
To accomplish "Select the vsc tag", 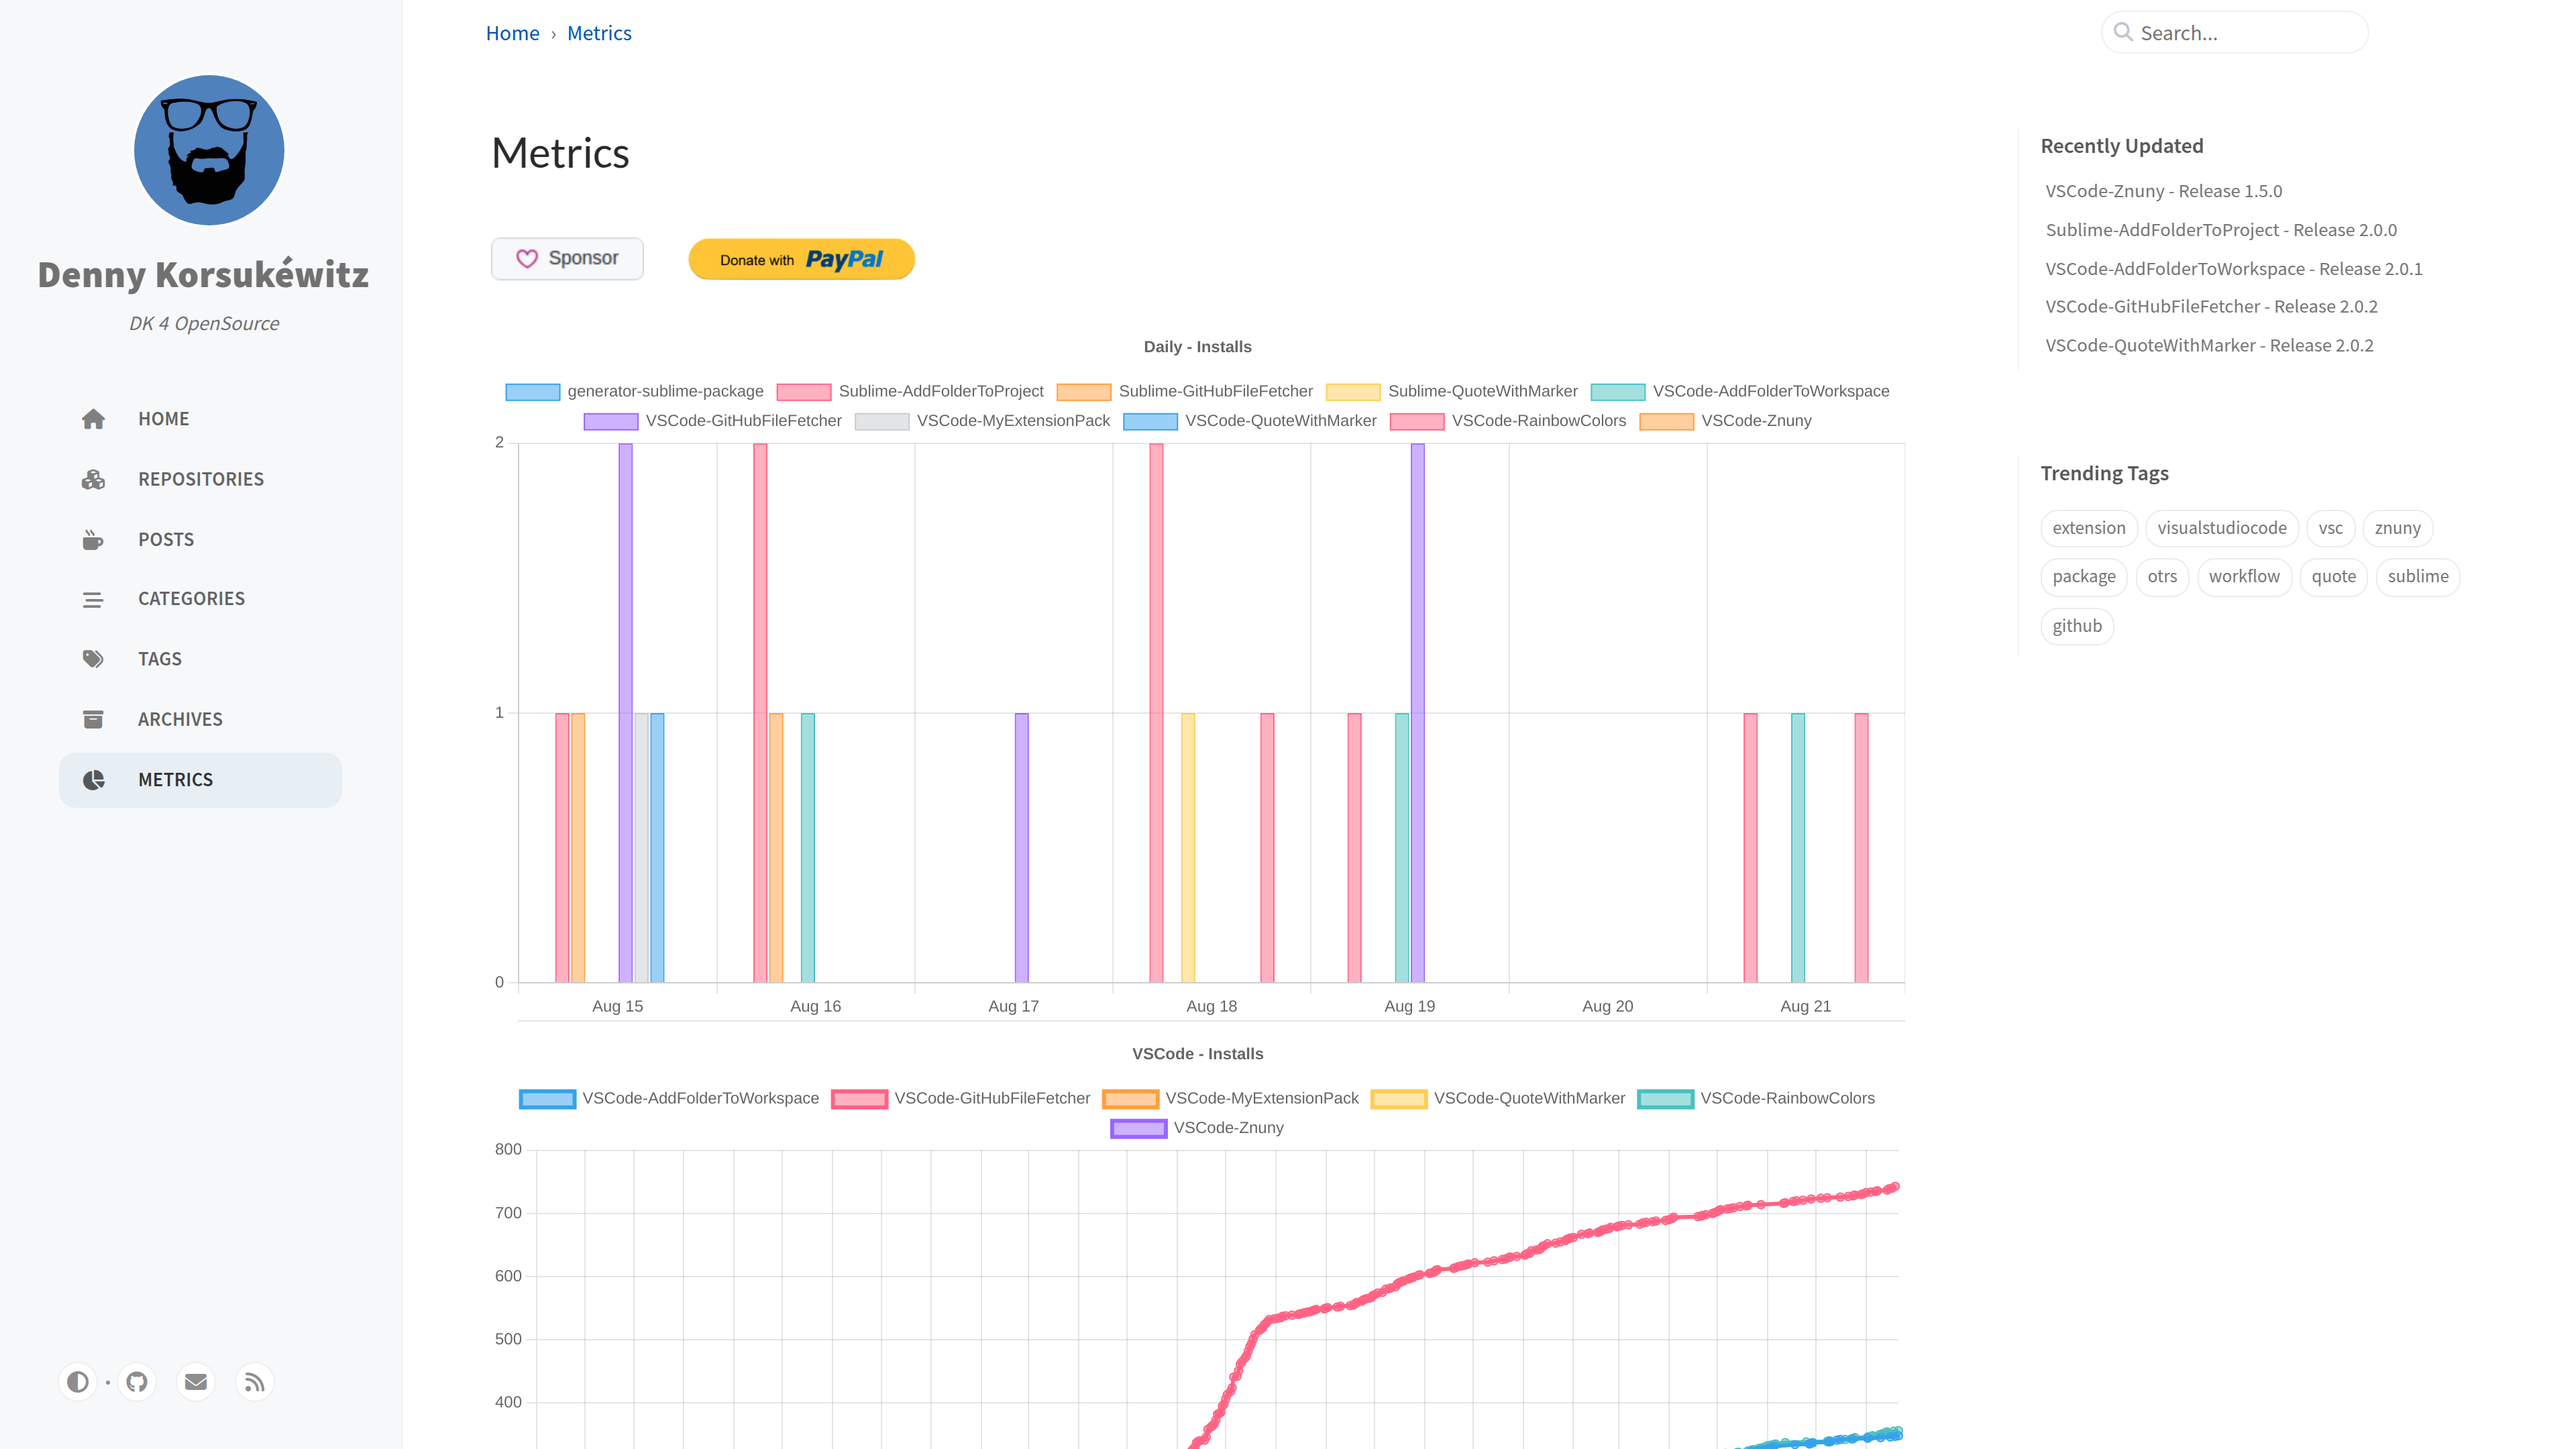I will coord(2331,528).
